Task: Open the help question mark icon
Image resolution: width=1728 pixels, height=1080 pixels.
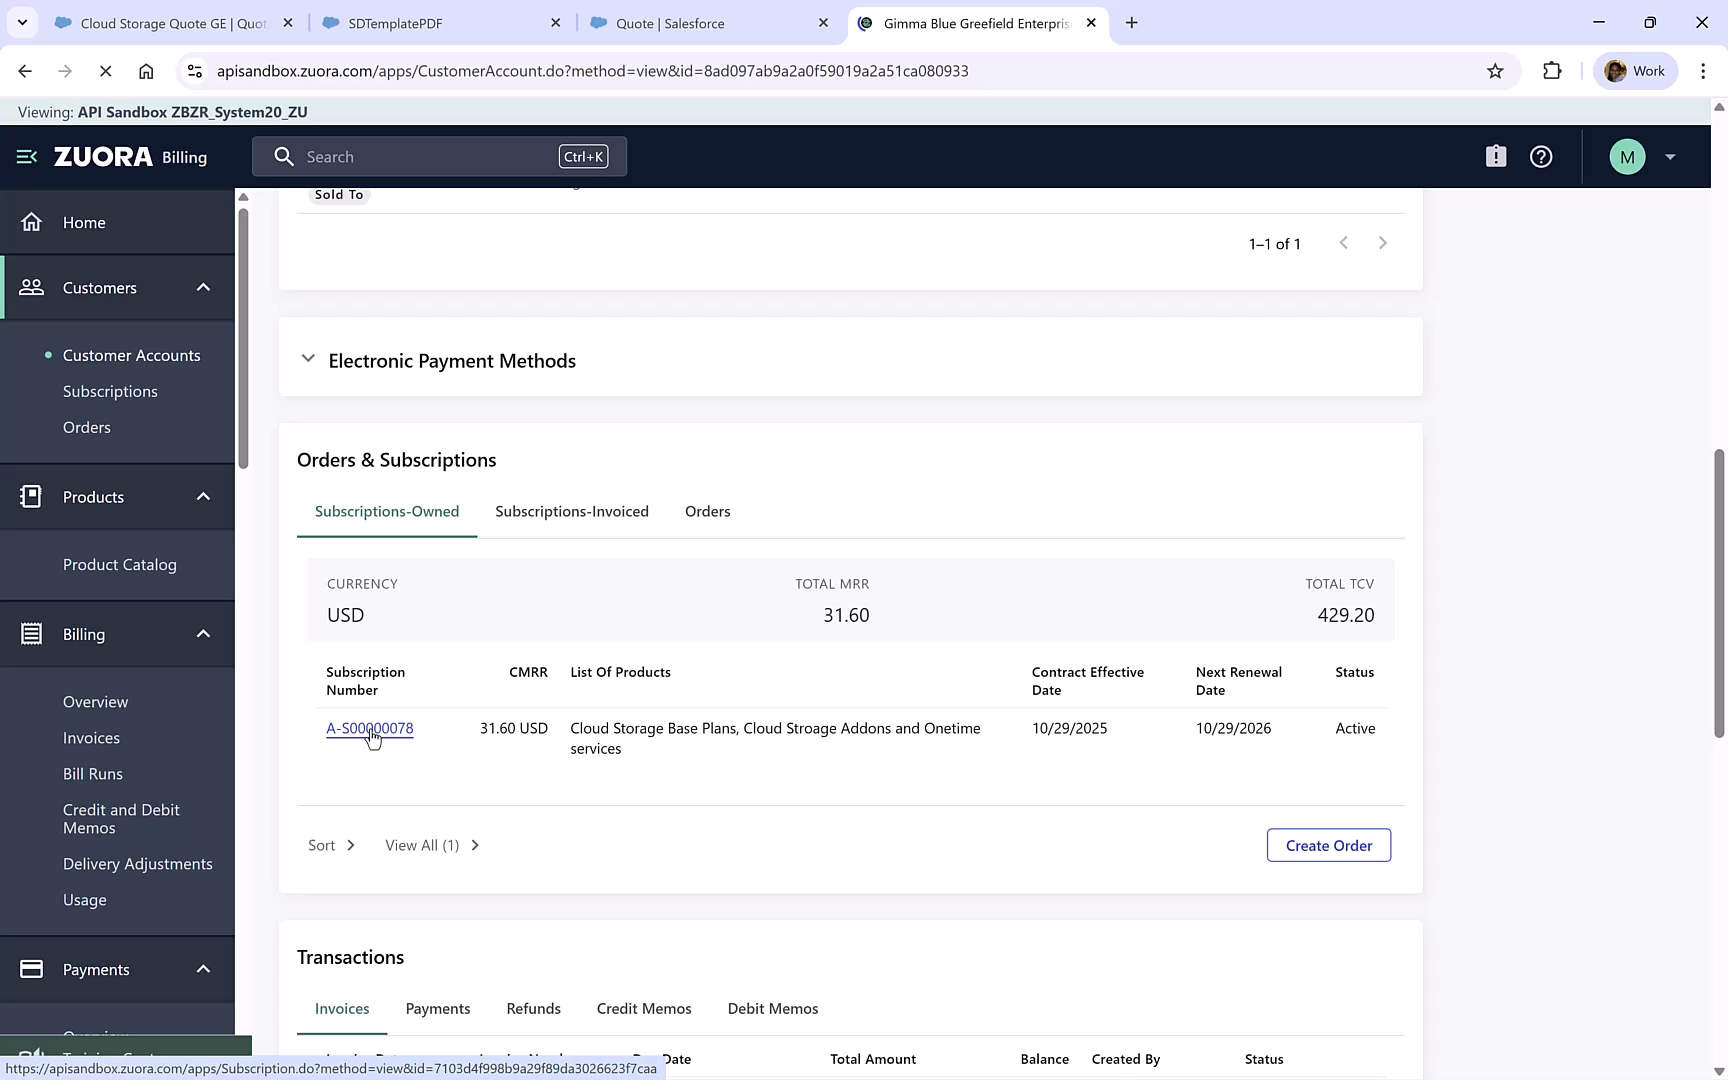Action: click(1540, 156)
